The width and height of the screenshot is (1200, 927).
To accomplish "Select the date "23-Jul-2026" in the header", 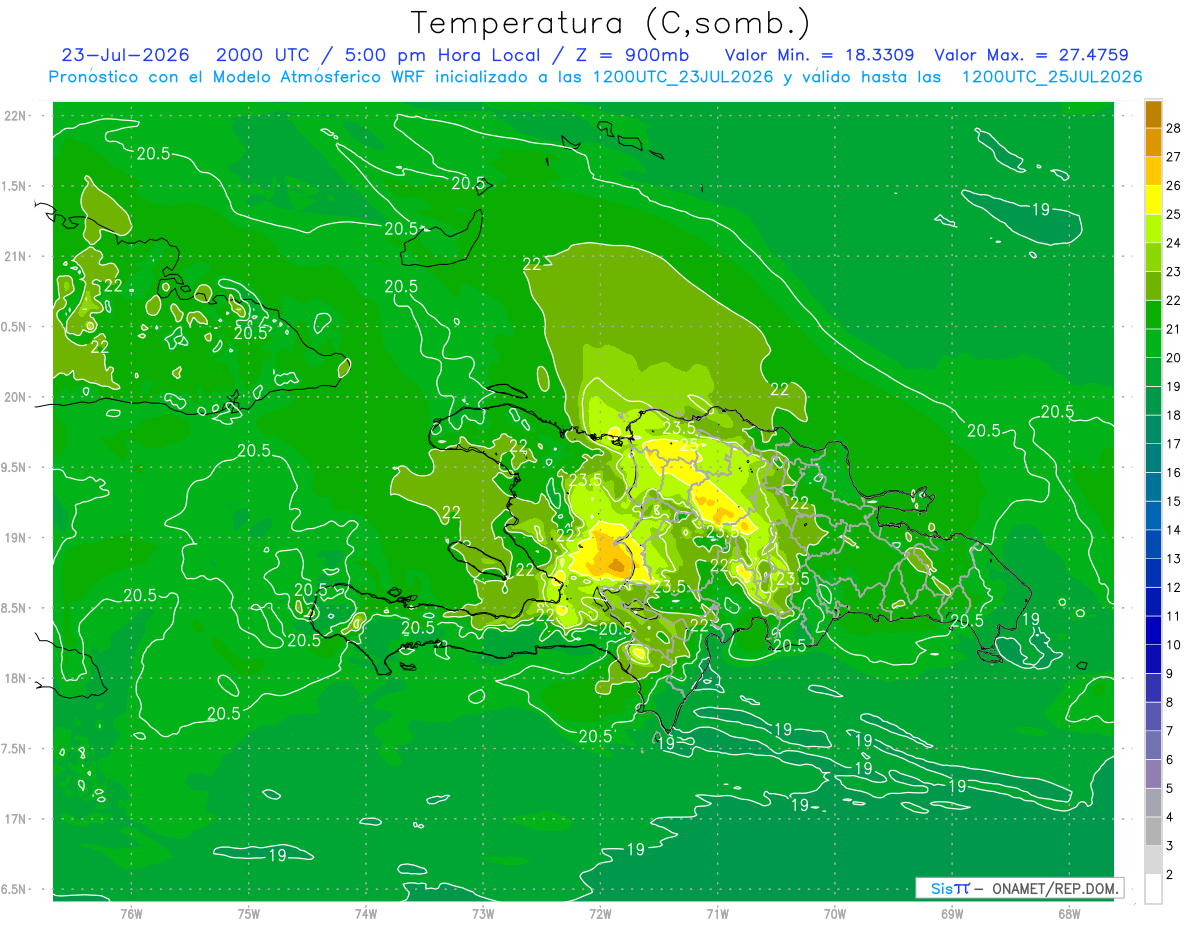I will click(125, 55).
